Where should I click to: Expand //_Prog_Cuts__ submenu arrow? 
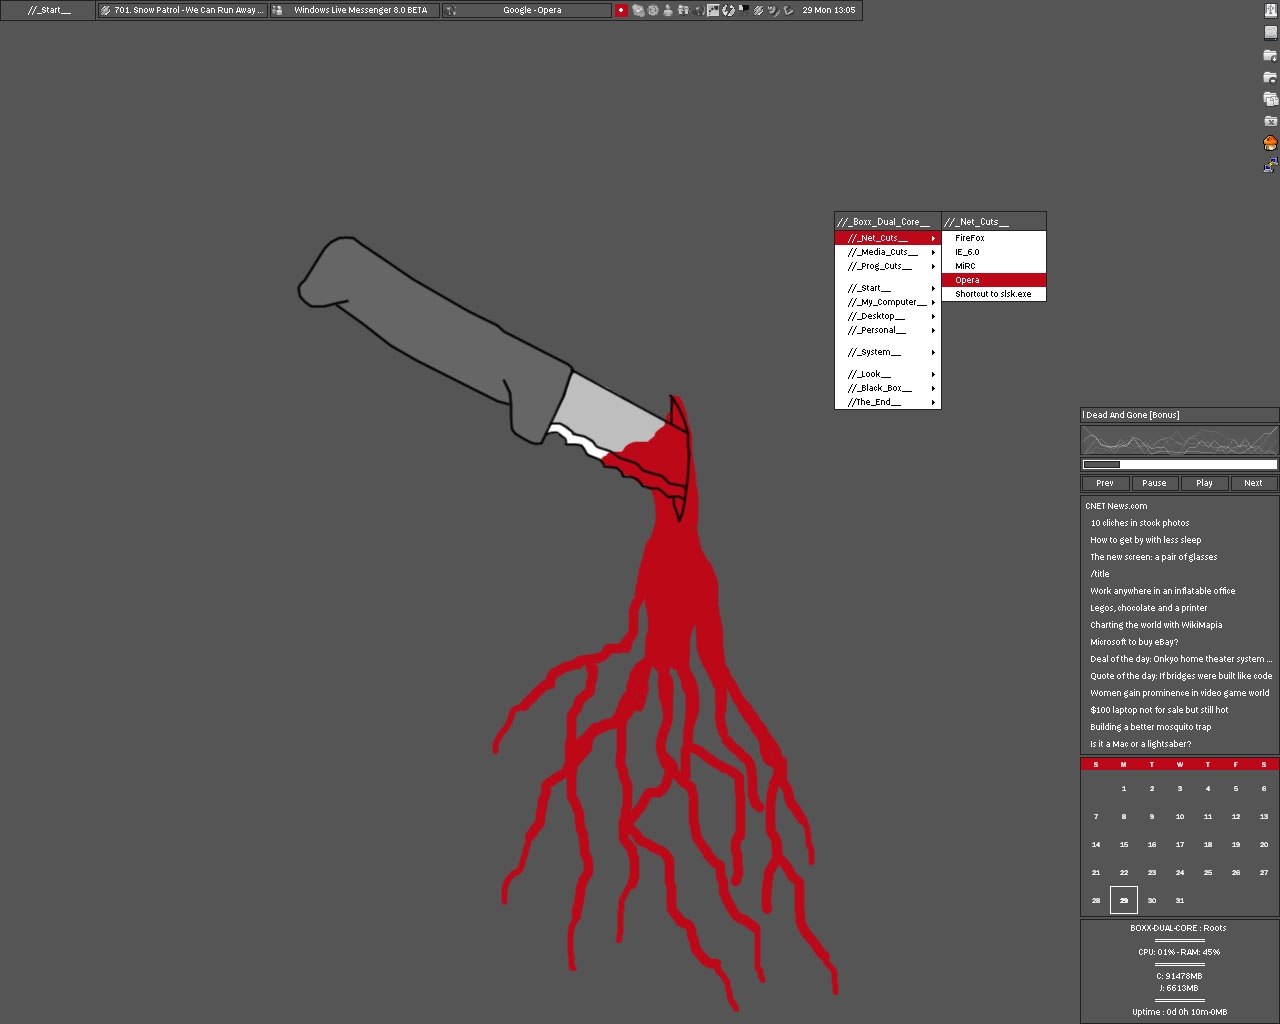933,266
